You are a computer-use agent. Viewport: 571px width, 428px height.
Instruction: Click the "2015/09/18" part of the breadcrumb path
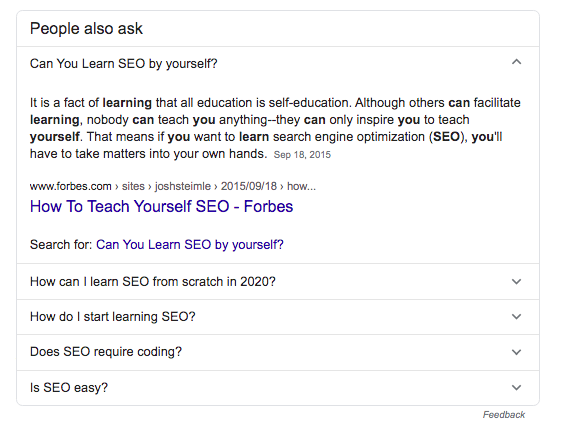249,186
